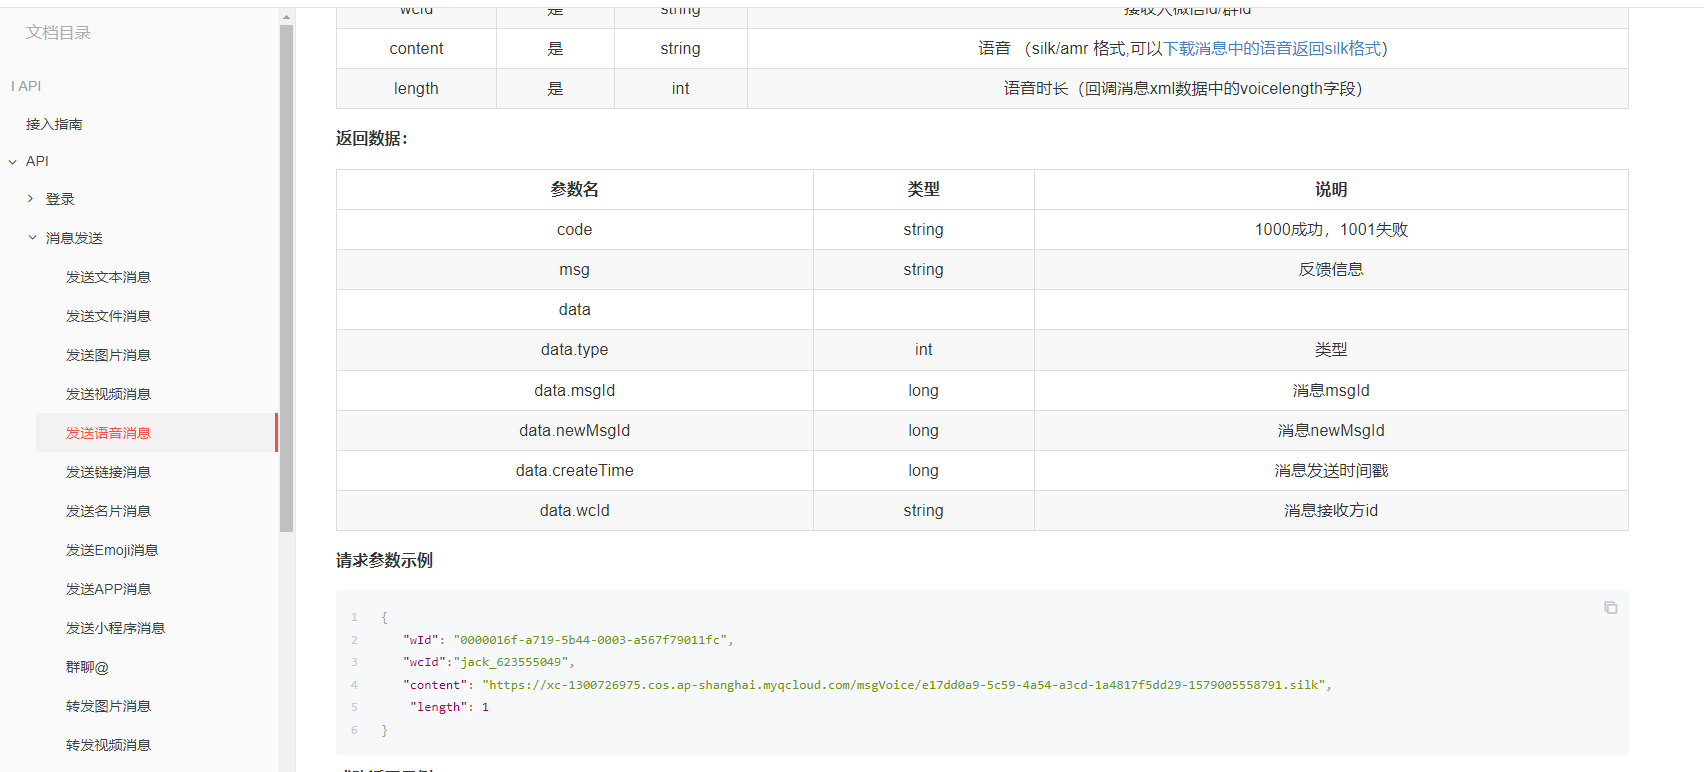Open 发送图片消息 page

click(x=108, y=355)
